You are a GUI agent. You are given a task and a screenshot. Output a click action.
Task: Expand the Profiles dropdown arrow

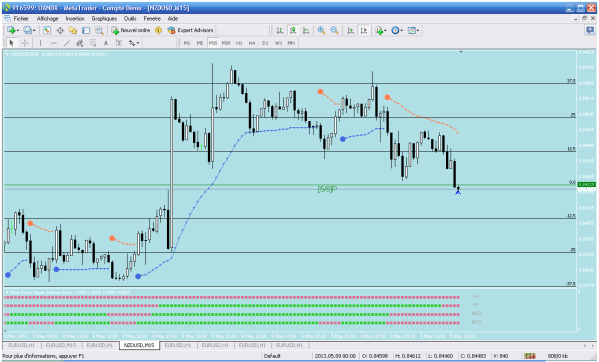(34, 31)
